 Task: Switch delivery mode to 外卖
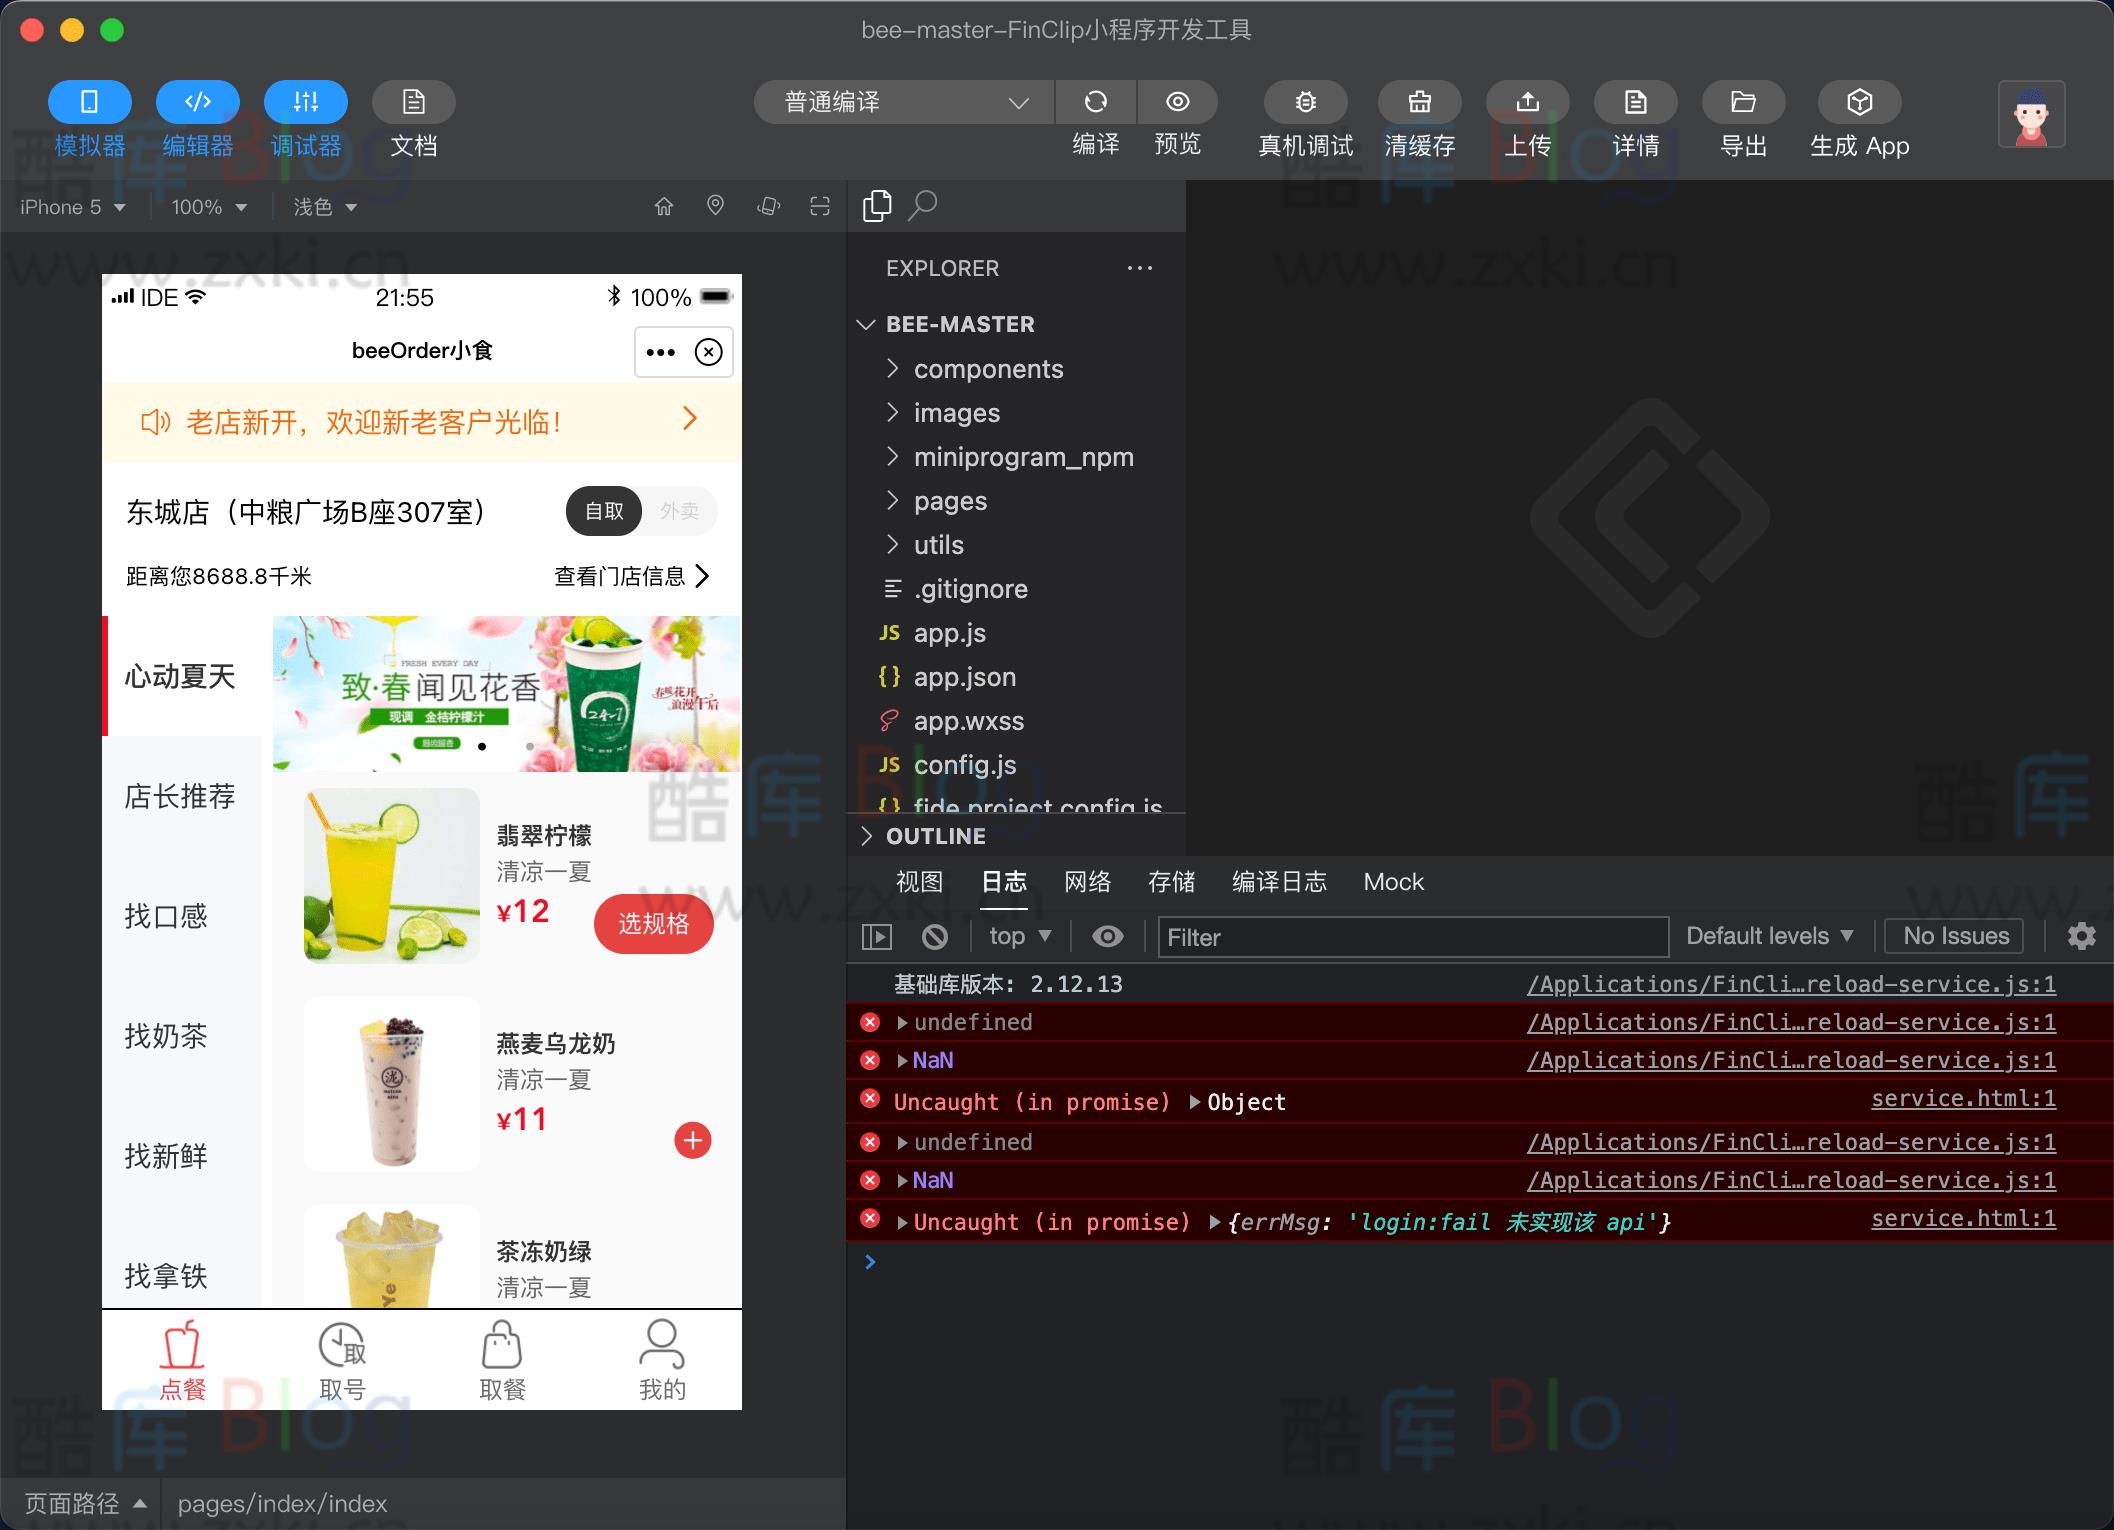679,511
